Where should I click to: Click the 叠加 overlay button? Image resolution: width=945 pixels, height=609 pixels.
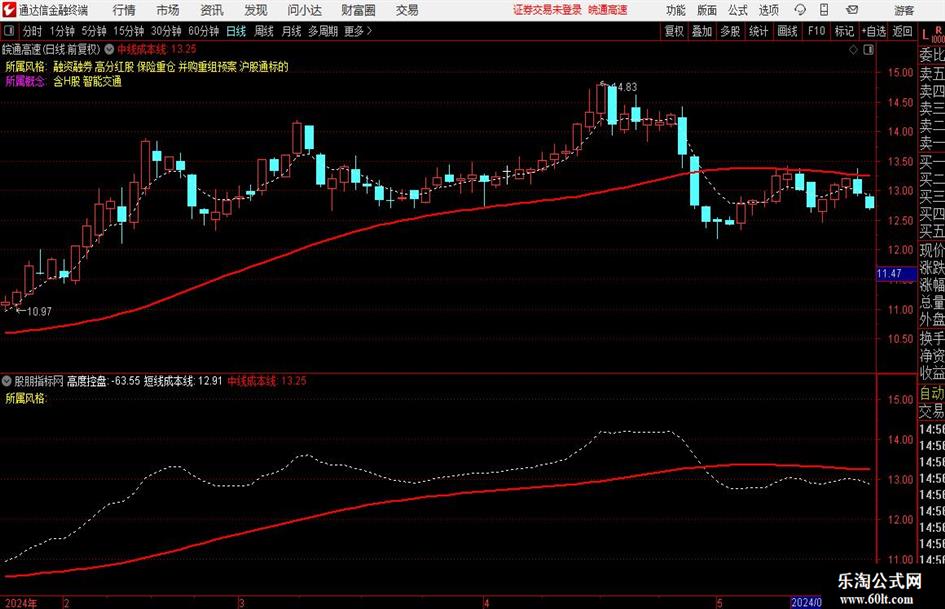702,31
